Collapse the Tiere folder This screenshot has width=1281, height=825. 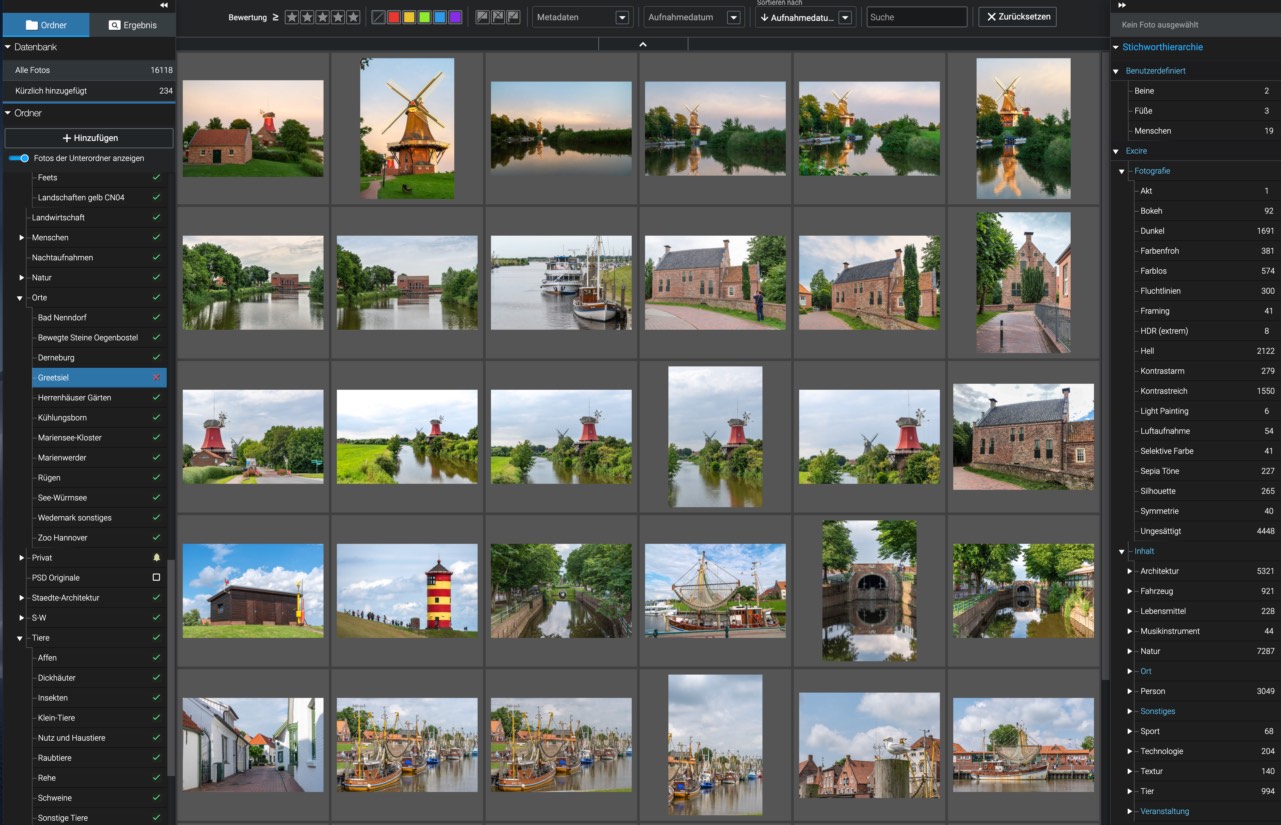click(x=21, y=637)
